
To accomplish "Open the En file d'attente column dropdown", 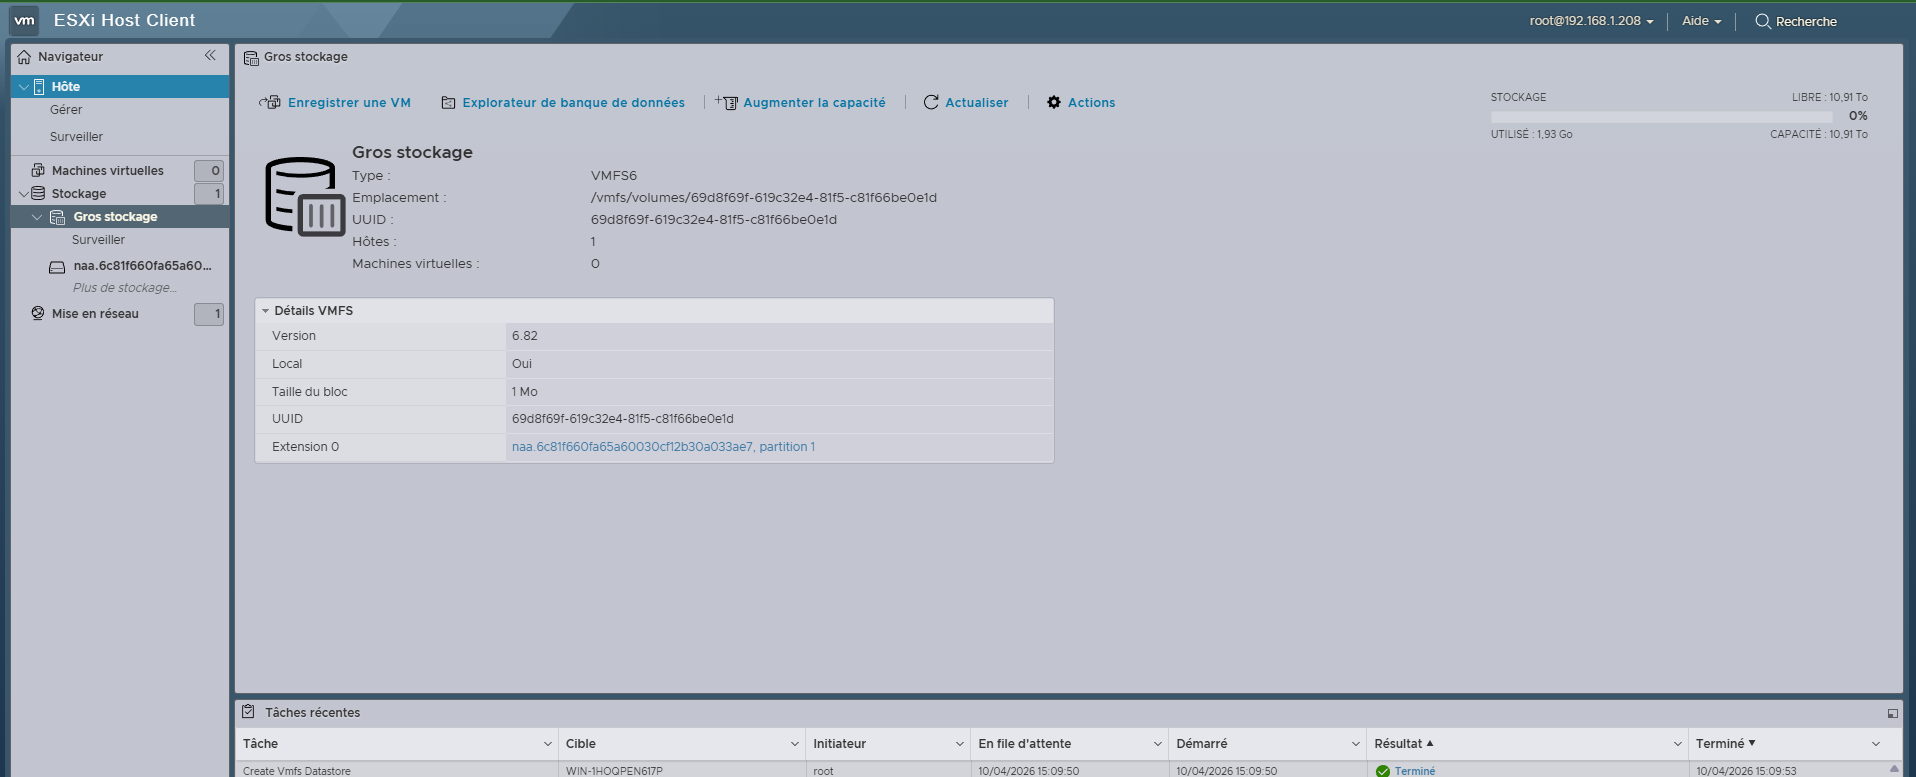I will click(x=1158, y=744).
